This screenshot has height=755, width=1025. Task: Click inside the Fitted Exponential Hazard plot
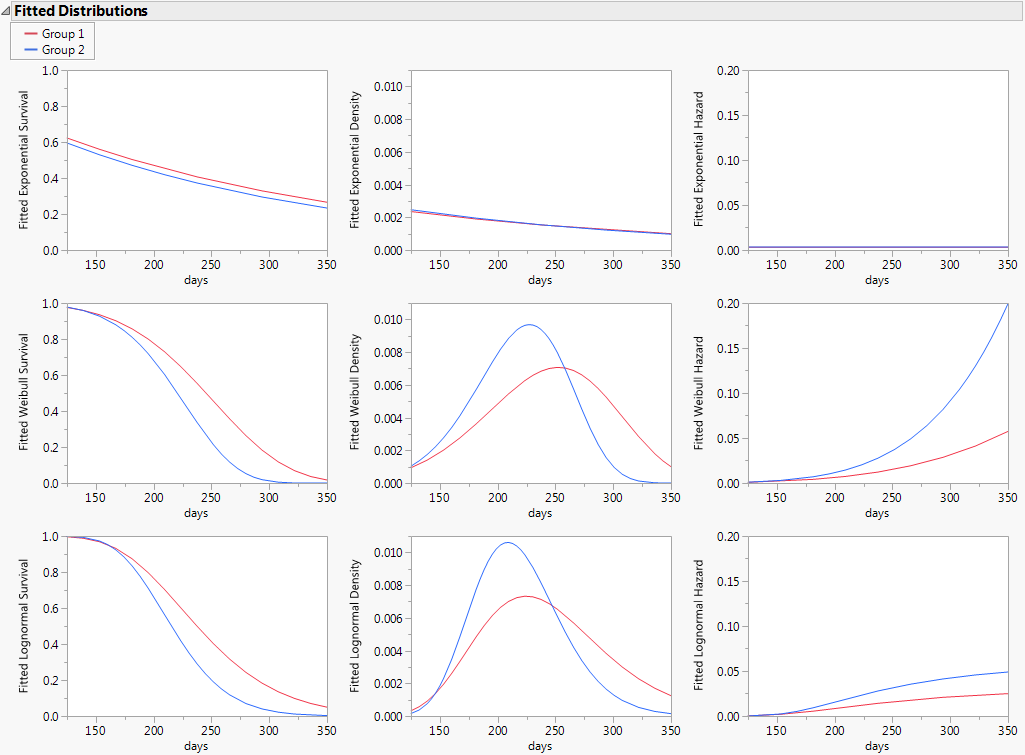[877, 160]
